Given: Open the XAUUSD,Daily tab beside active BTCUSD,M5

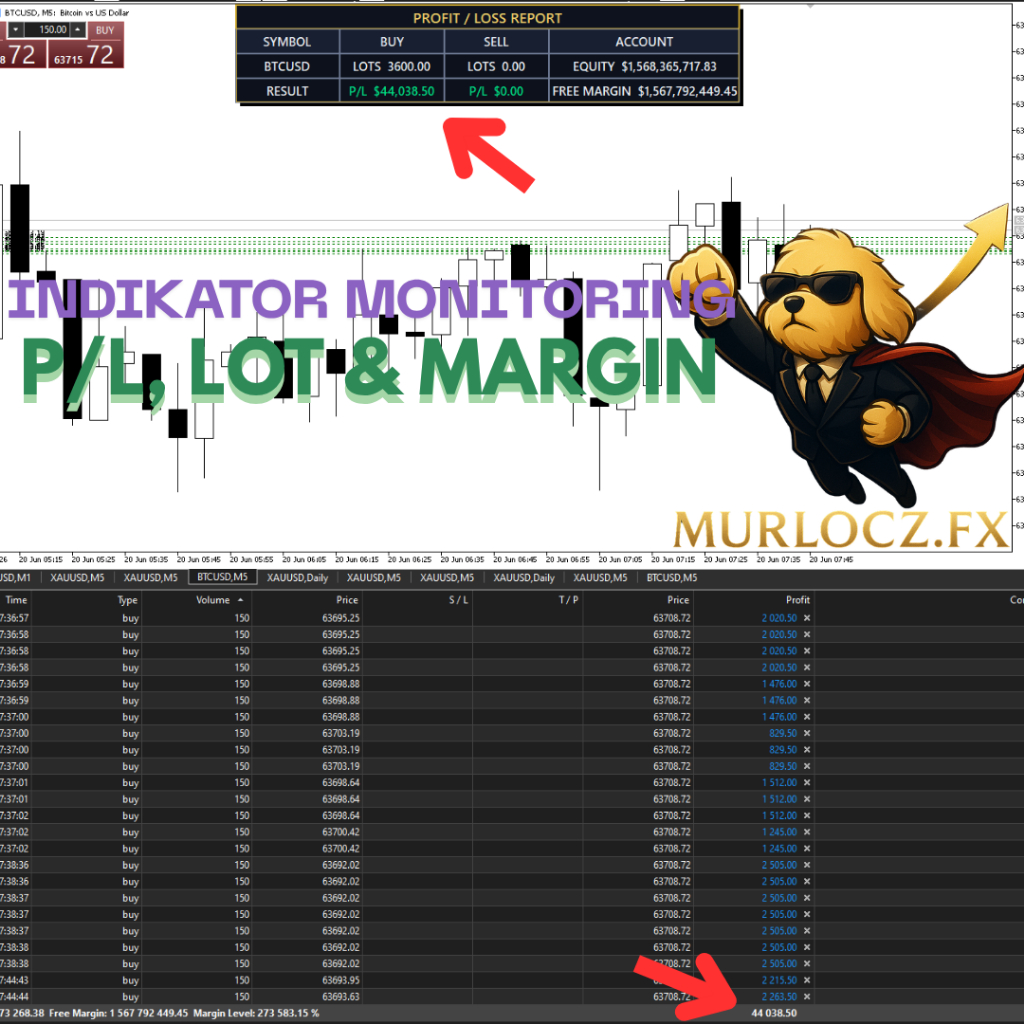Looking at the screenshot, I should pos(297,577).
